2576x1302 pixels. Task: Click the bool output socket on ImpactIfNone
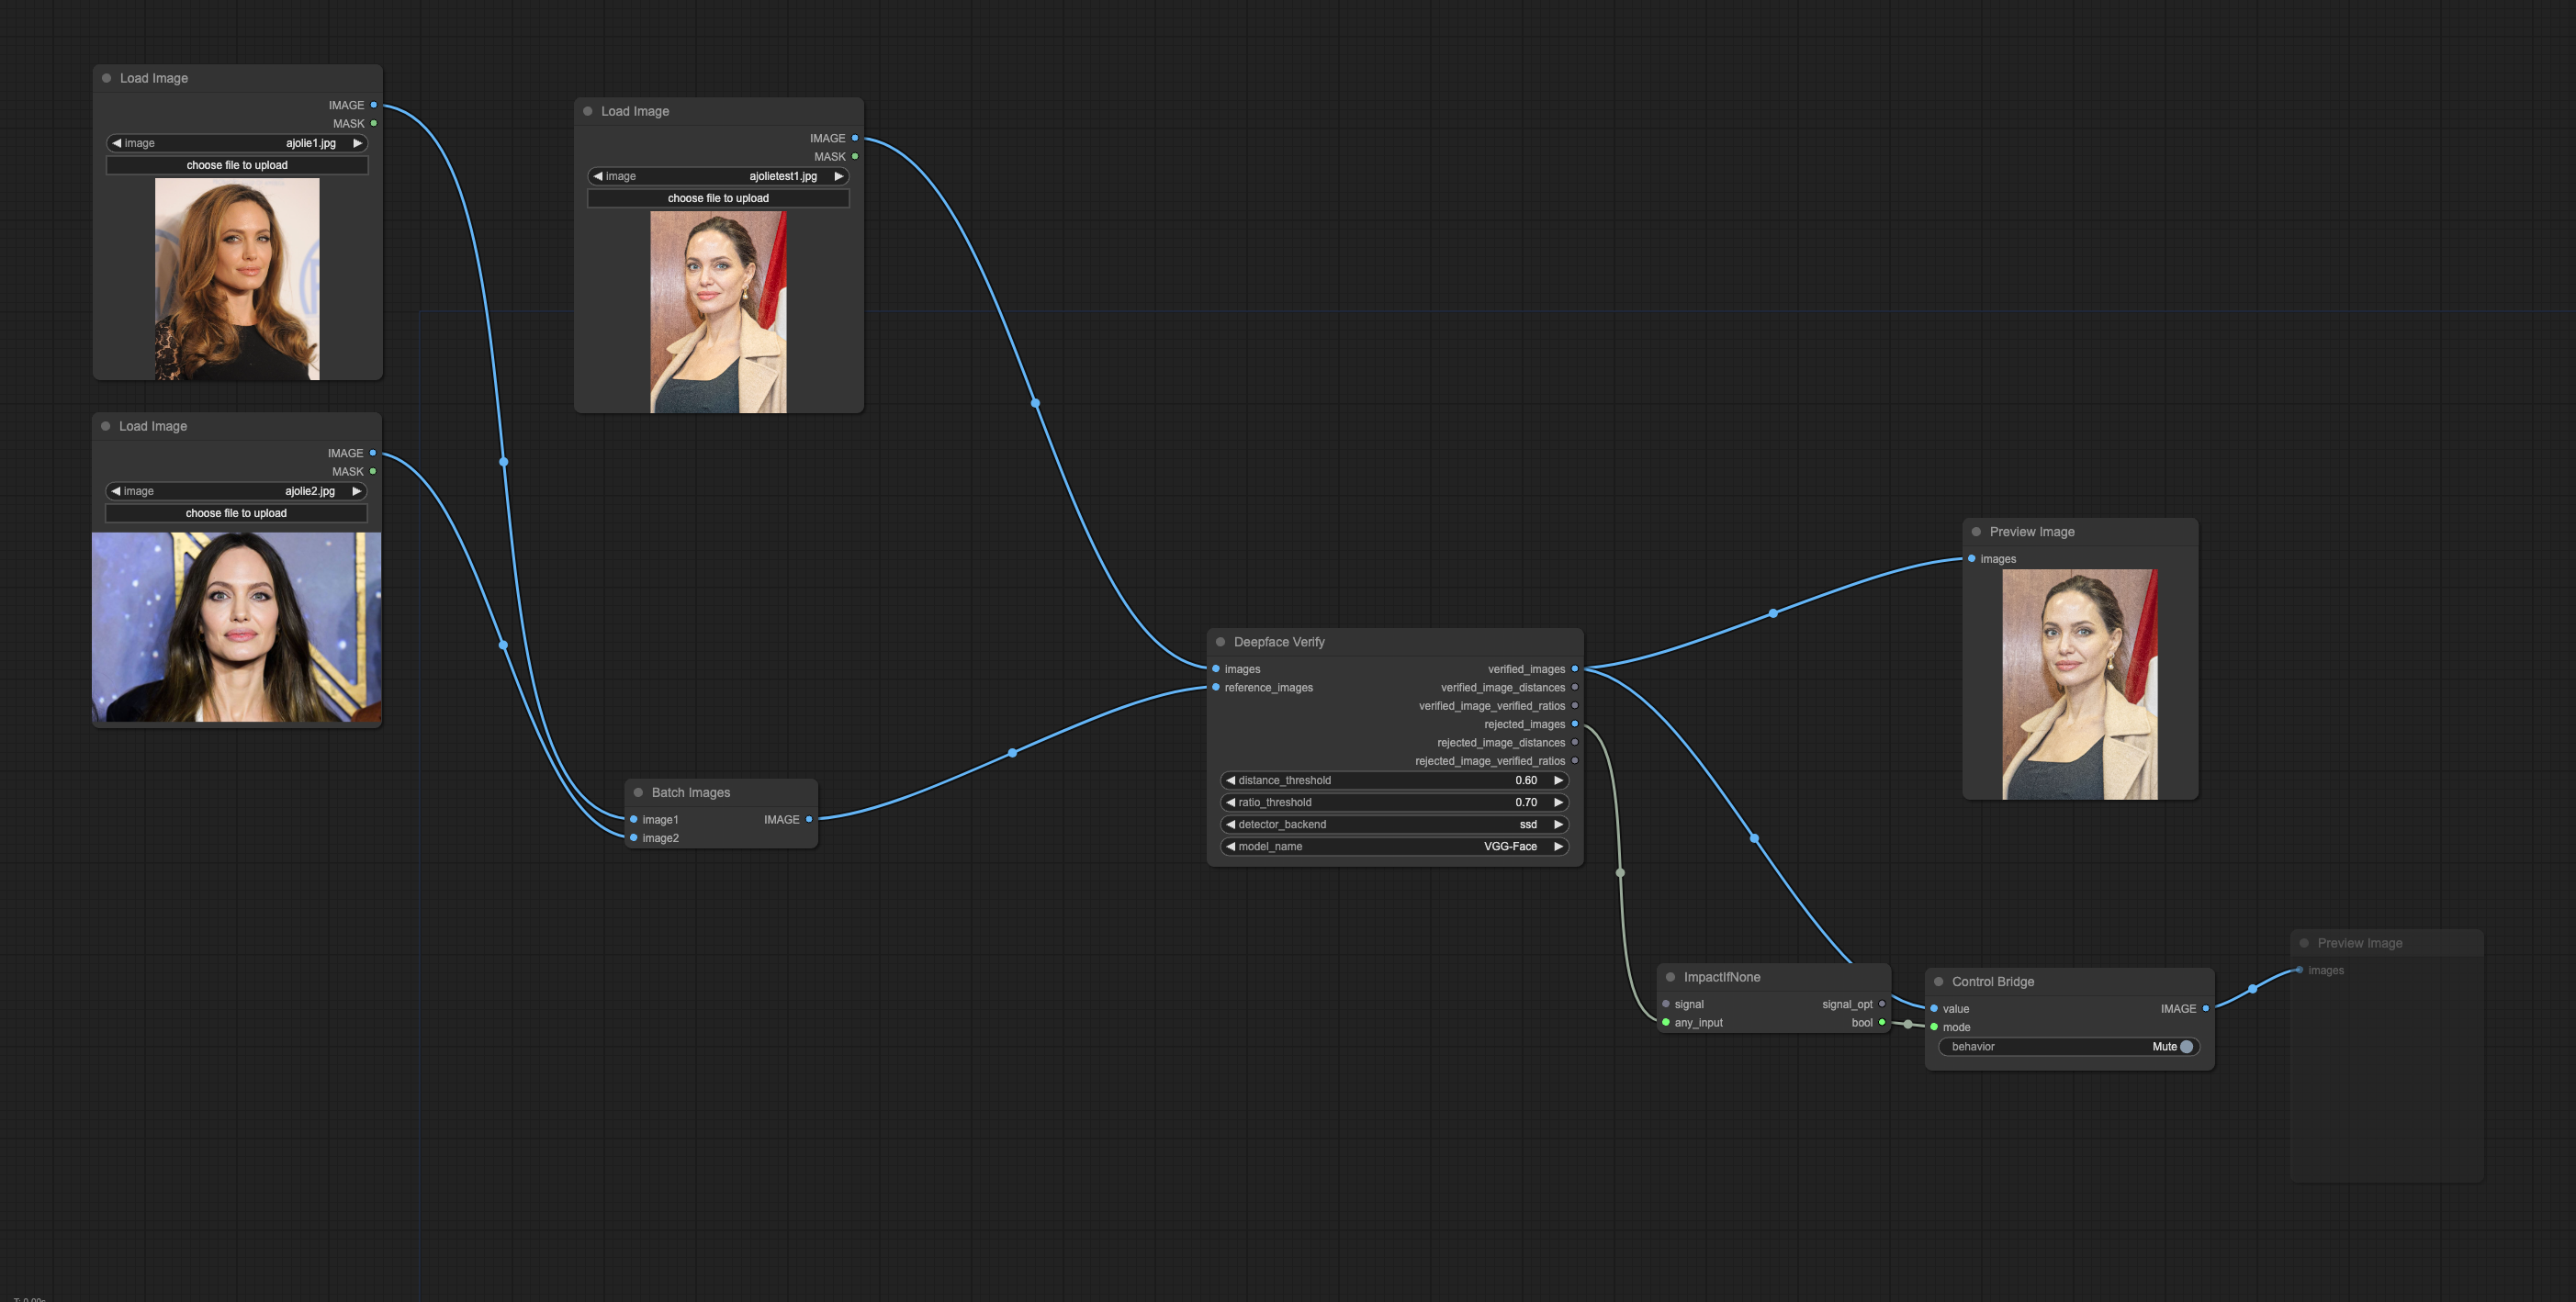(1881, 1022)
